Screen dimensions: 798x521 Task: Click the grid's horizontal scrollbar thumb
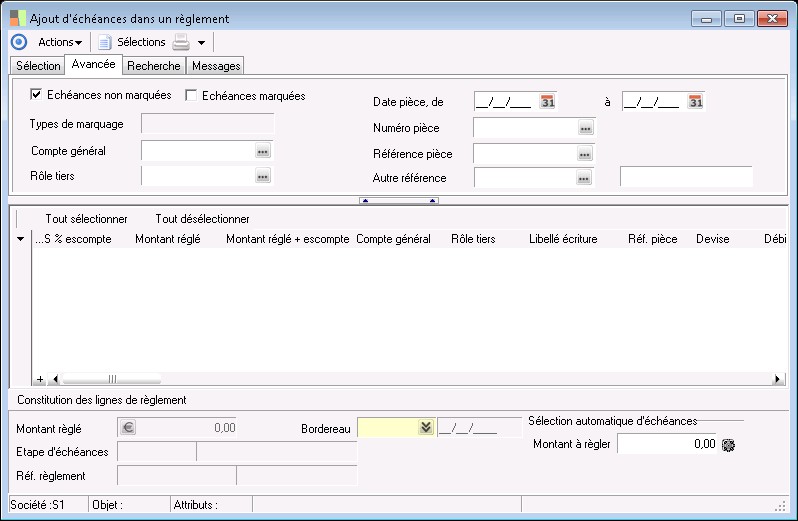pyautogui.click(x=112, y=379)
